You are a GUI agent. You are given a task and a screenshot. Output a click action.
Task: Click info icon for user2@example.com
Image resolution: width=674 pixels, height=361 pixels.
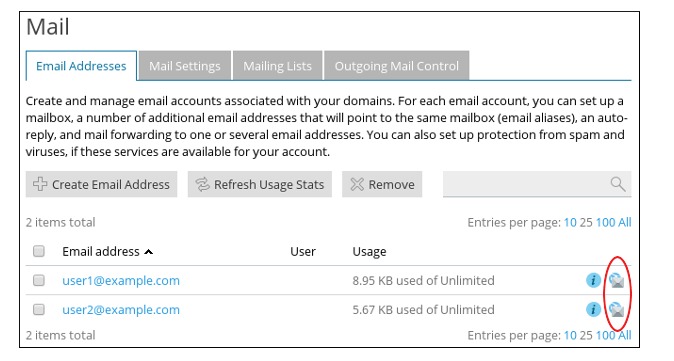coord(593,309)
